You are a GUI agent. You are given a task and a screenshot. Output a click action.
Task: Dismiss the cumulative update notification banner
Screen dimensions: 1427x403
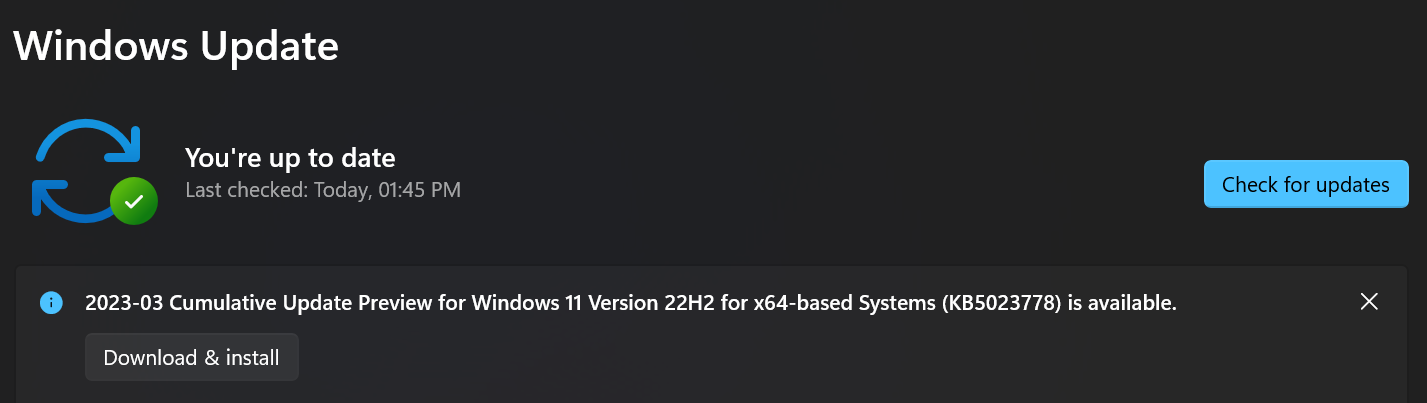click(x=1369, y=302)
